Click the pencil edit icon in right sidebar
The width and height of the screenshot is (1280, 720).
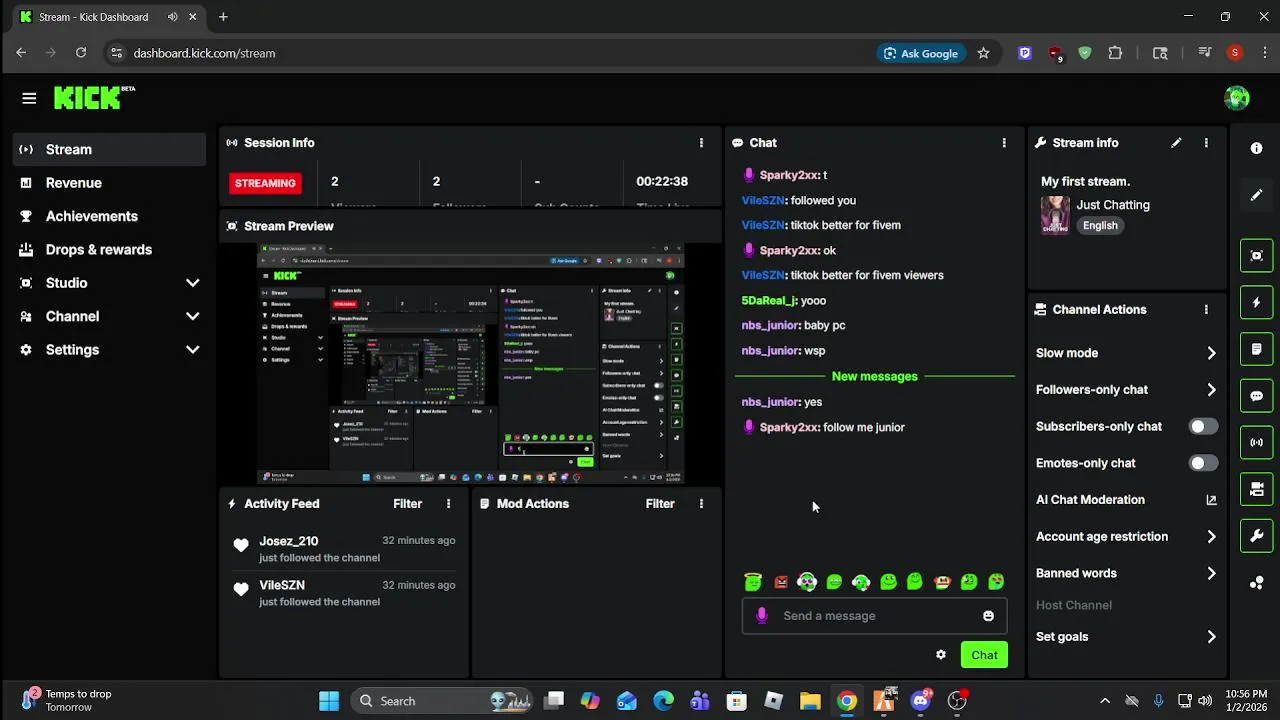1257,195
